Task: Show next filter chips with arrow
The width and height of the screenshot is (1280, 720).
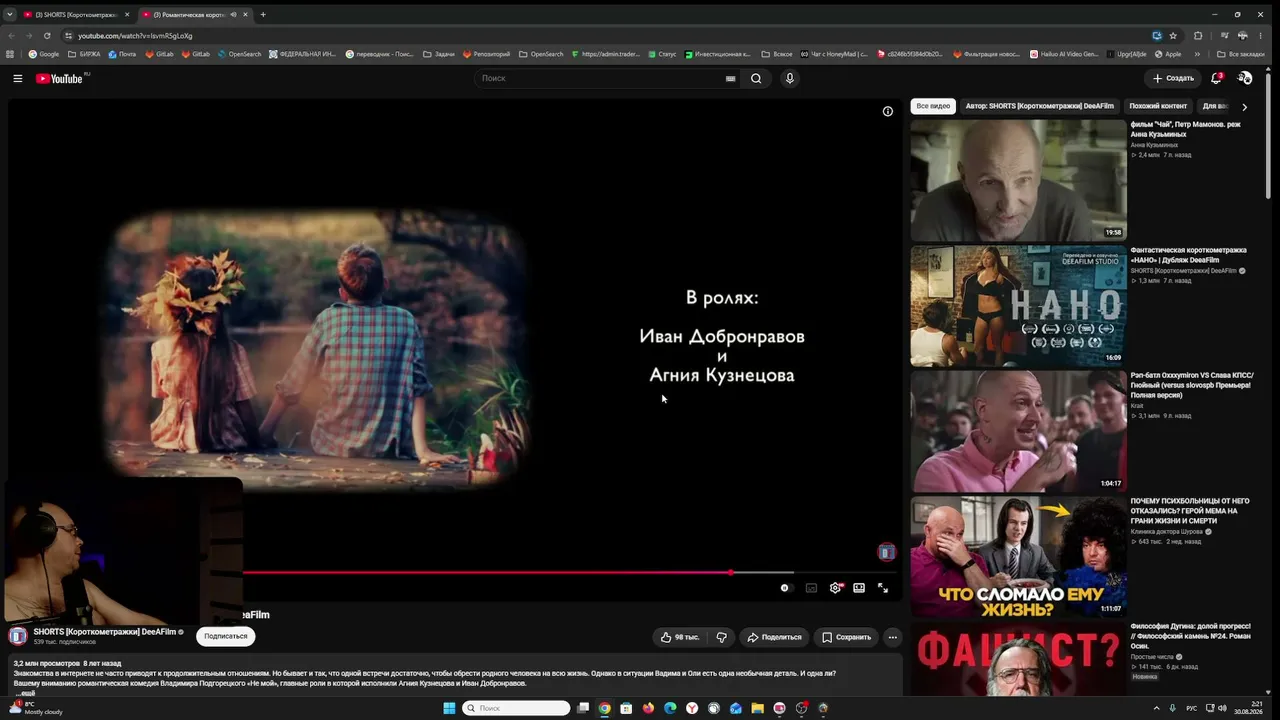Action: tap(1244, 106)
